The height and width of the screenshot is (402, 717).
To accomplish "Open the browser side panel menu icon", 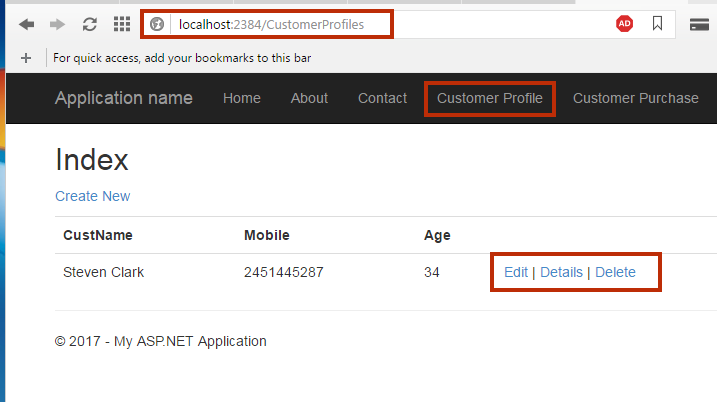I will 699,24.
